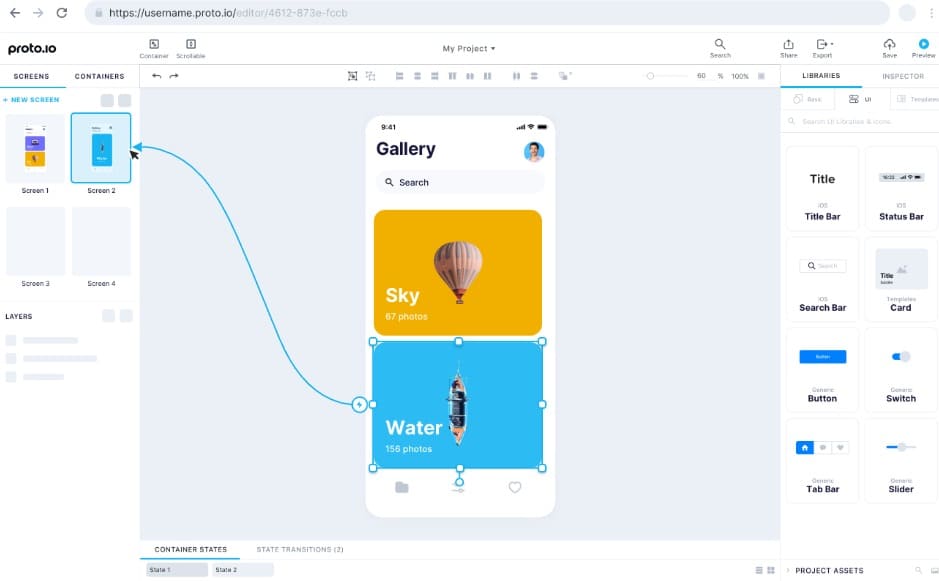
Task: Select the State Transitions tab
Action: tap(300, 549)
